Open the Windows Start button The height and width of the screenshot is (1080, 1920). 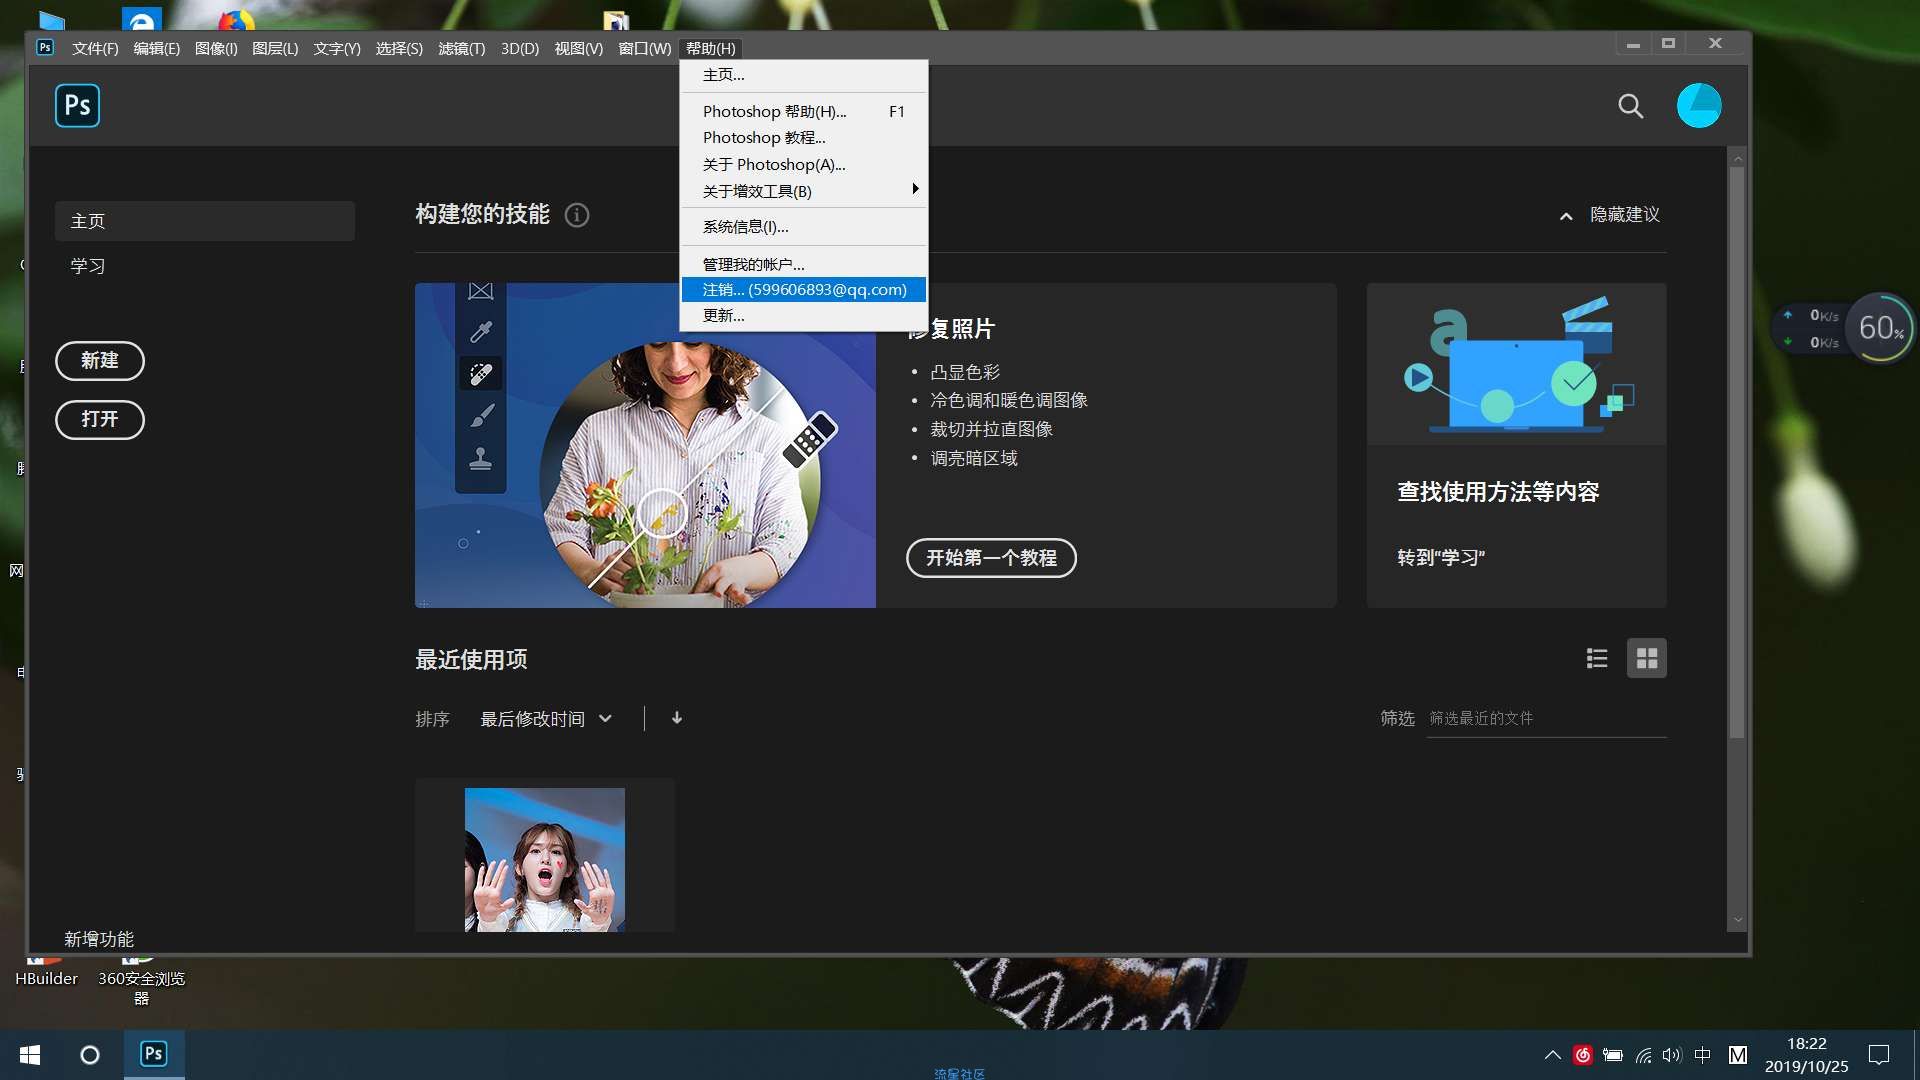coord(30,1055)
